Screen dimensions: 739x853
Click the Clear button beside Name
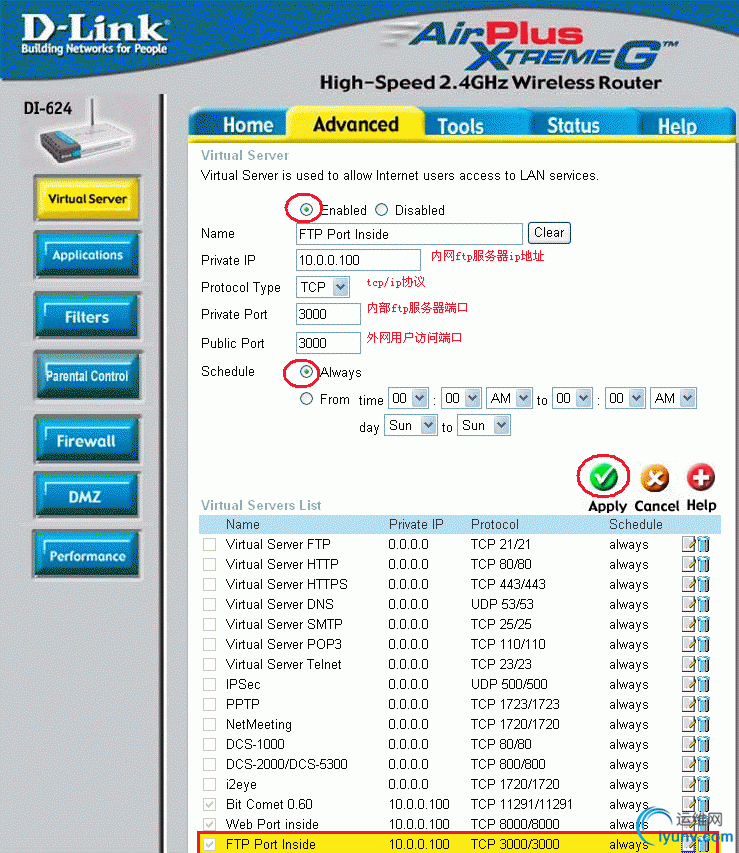coord(549,233)
